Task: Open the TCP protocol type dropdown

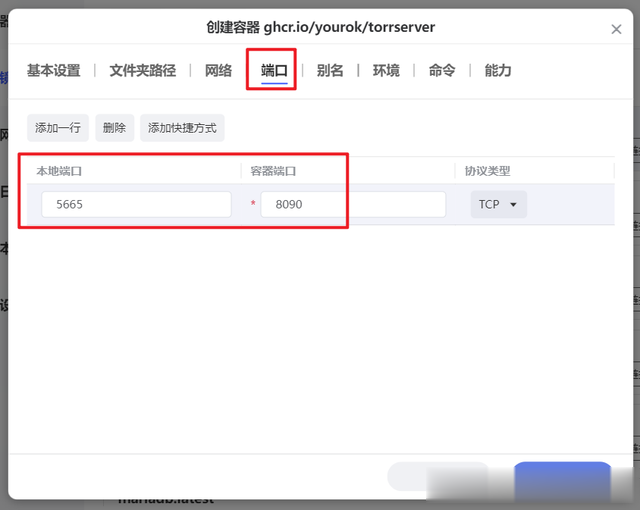Action: click(498, 204)
